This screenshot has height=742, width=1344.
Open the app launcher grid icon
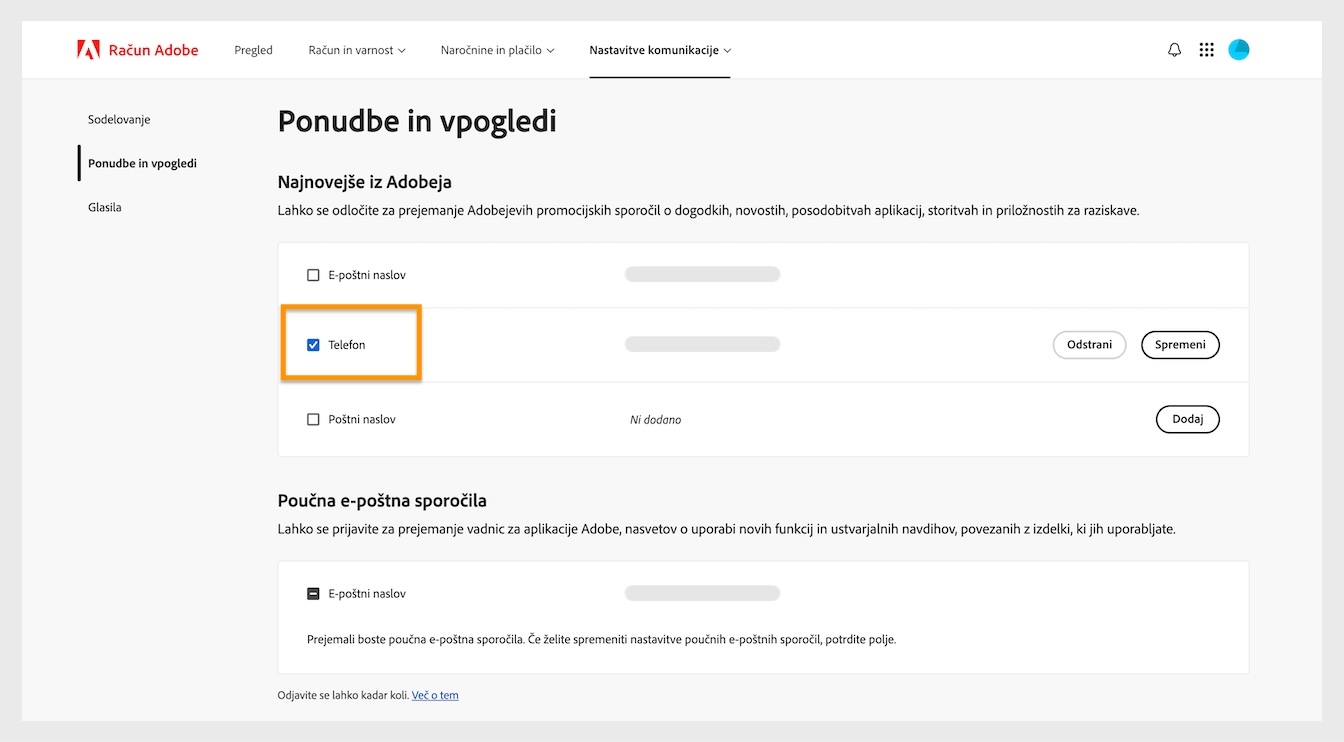[x=1207, y=49]
